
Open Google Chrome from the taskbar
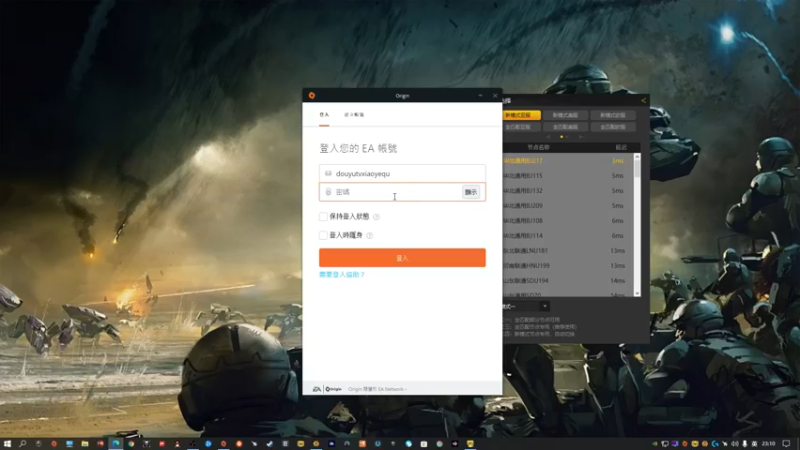(131, 444)
